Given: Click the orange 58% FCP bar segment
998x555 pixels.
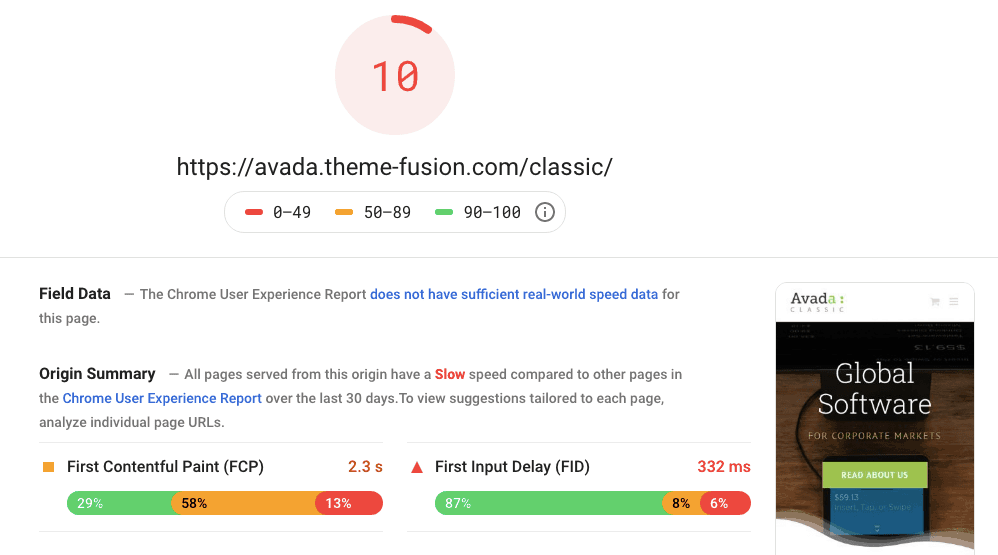Looking at the screenshot, I should pos(244,503).
